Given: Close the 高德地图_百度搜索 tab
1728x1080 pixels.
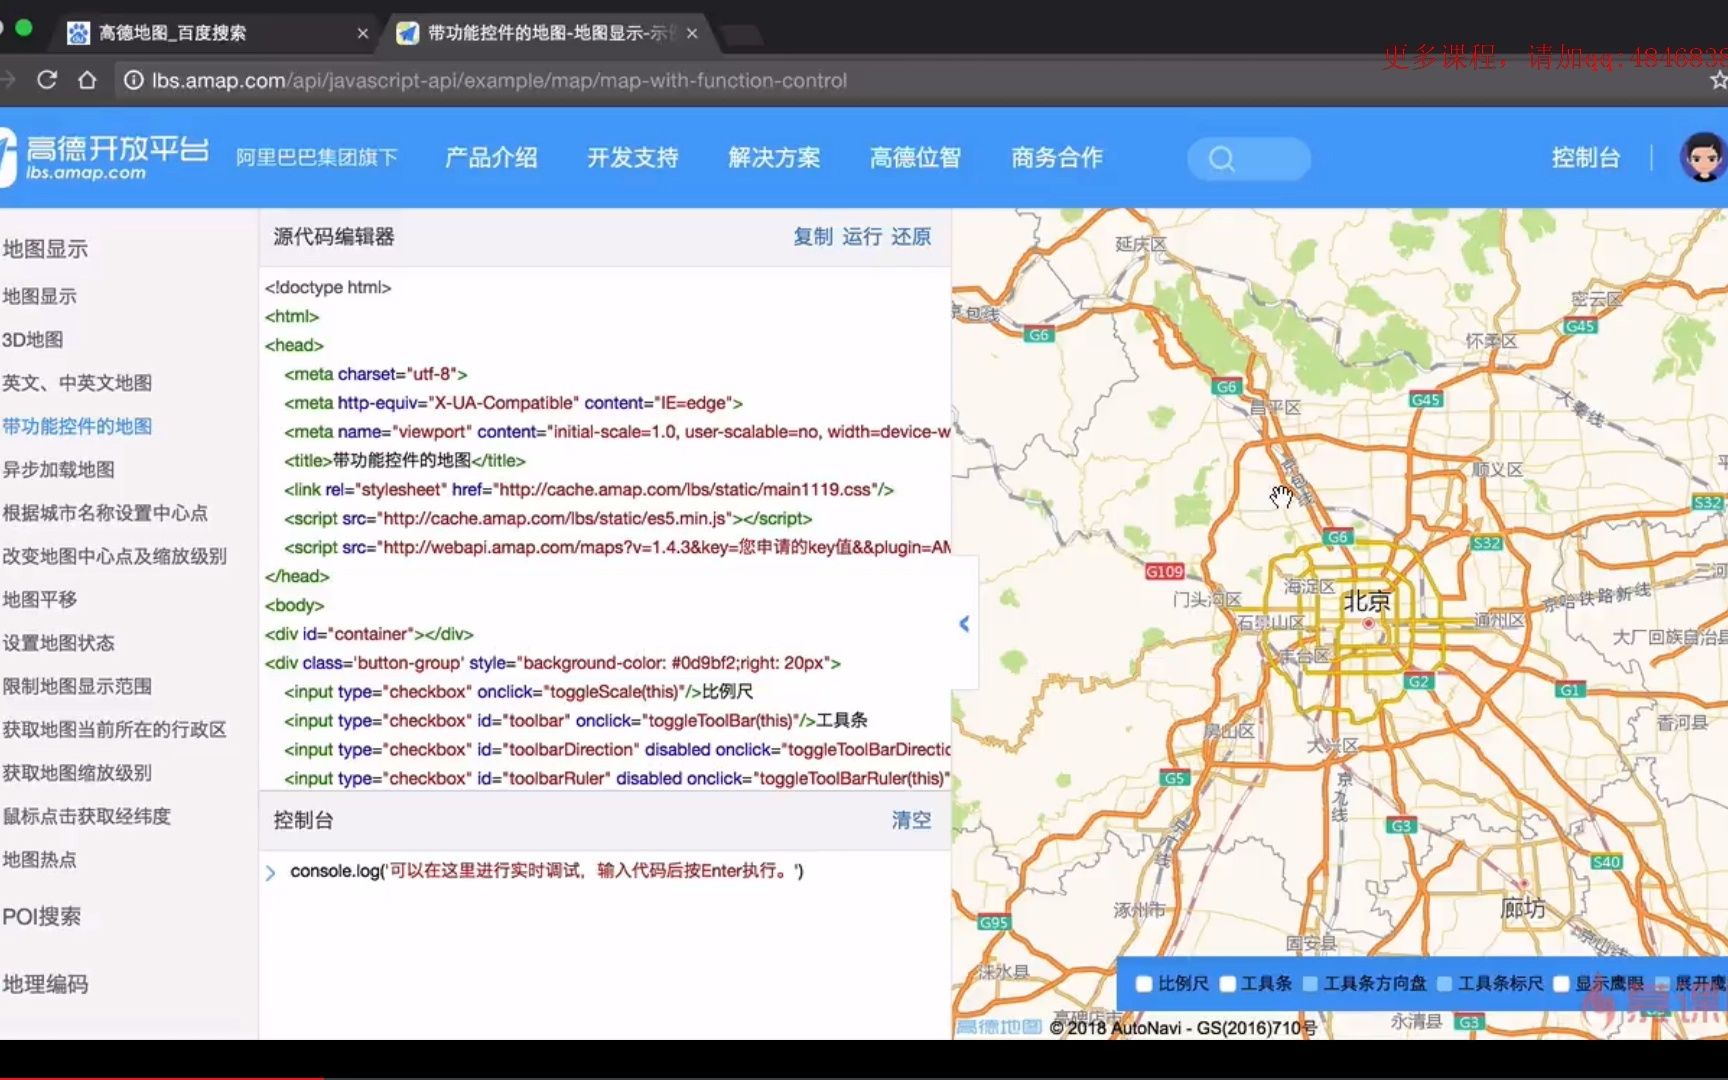Looking at the screenshot, I should (363, 33).
